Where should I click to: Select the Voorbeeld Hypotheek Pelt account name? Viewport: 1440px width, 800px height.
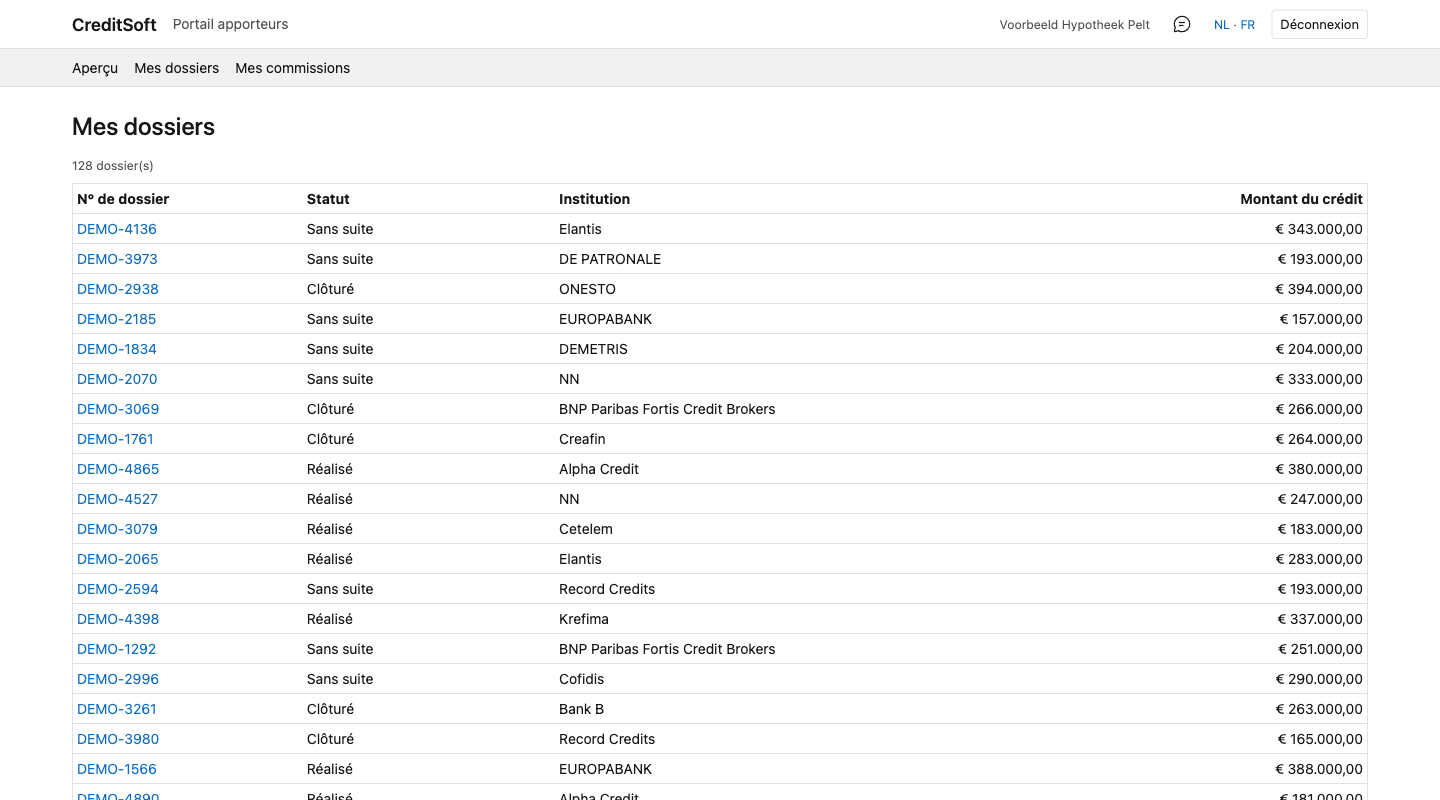click(x=1075, y=25)
